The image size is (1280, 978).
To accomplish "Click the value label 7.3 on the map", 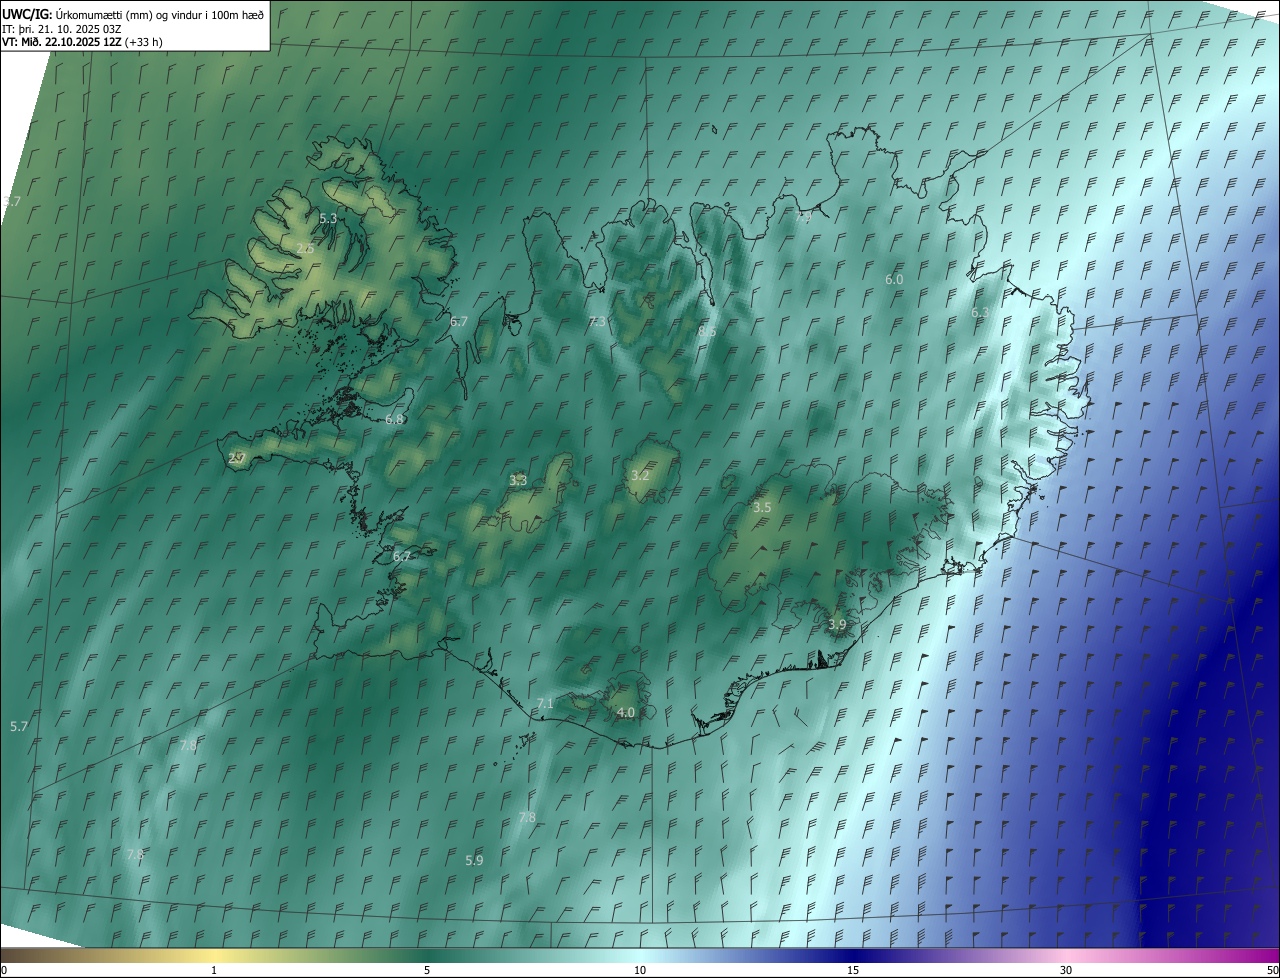I will (x=597, y=321).
